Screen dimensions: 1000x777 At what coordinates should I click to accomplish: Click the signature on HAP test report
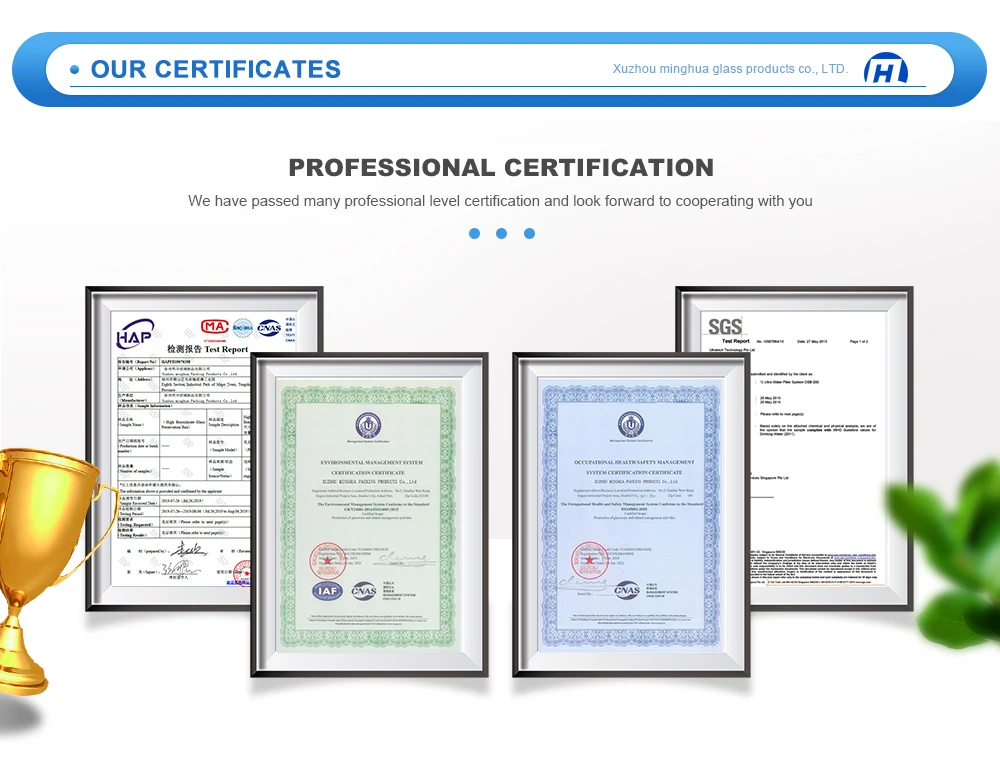click(x=188, y=550)
